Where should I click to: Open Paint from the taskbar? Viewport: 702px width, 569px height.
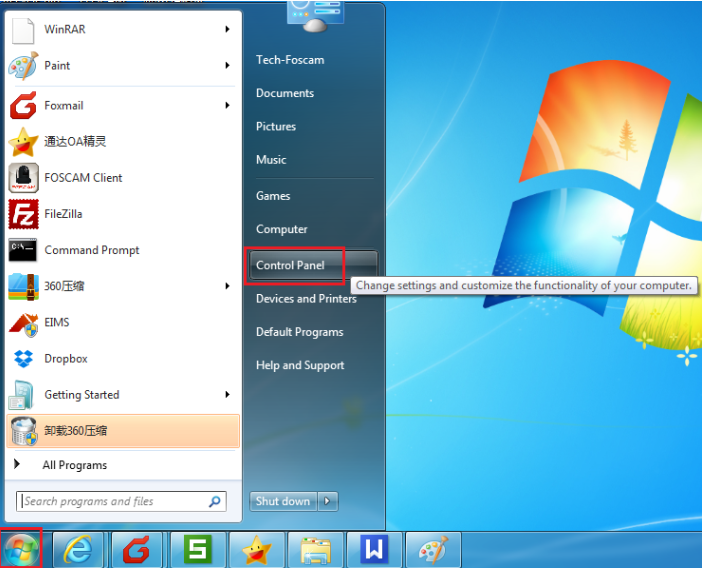coord(433,549)
